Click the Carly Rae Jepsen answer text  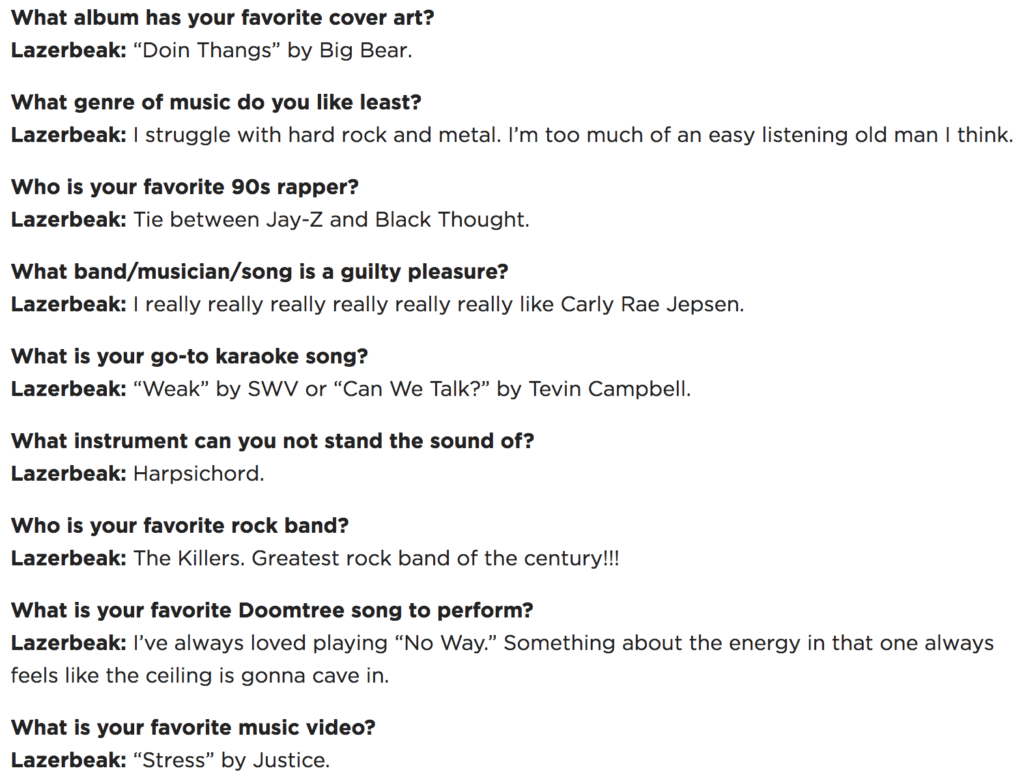coord(377,304)
